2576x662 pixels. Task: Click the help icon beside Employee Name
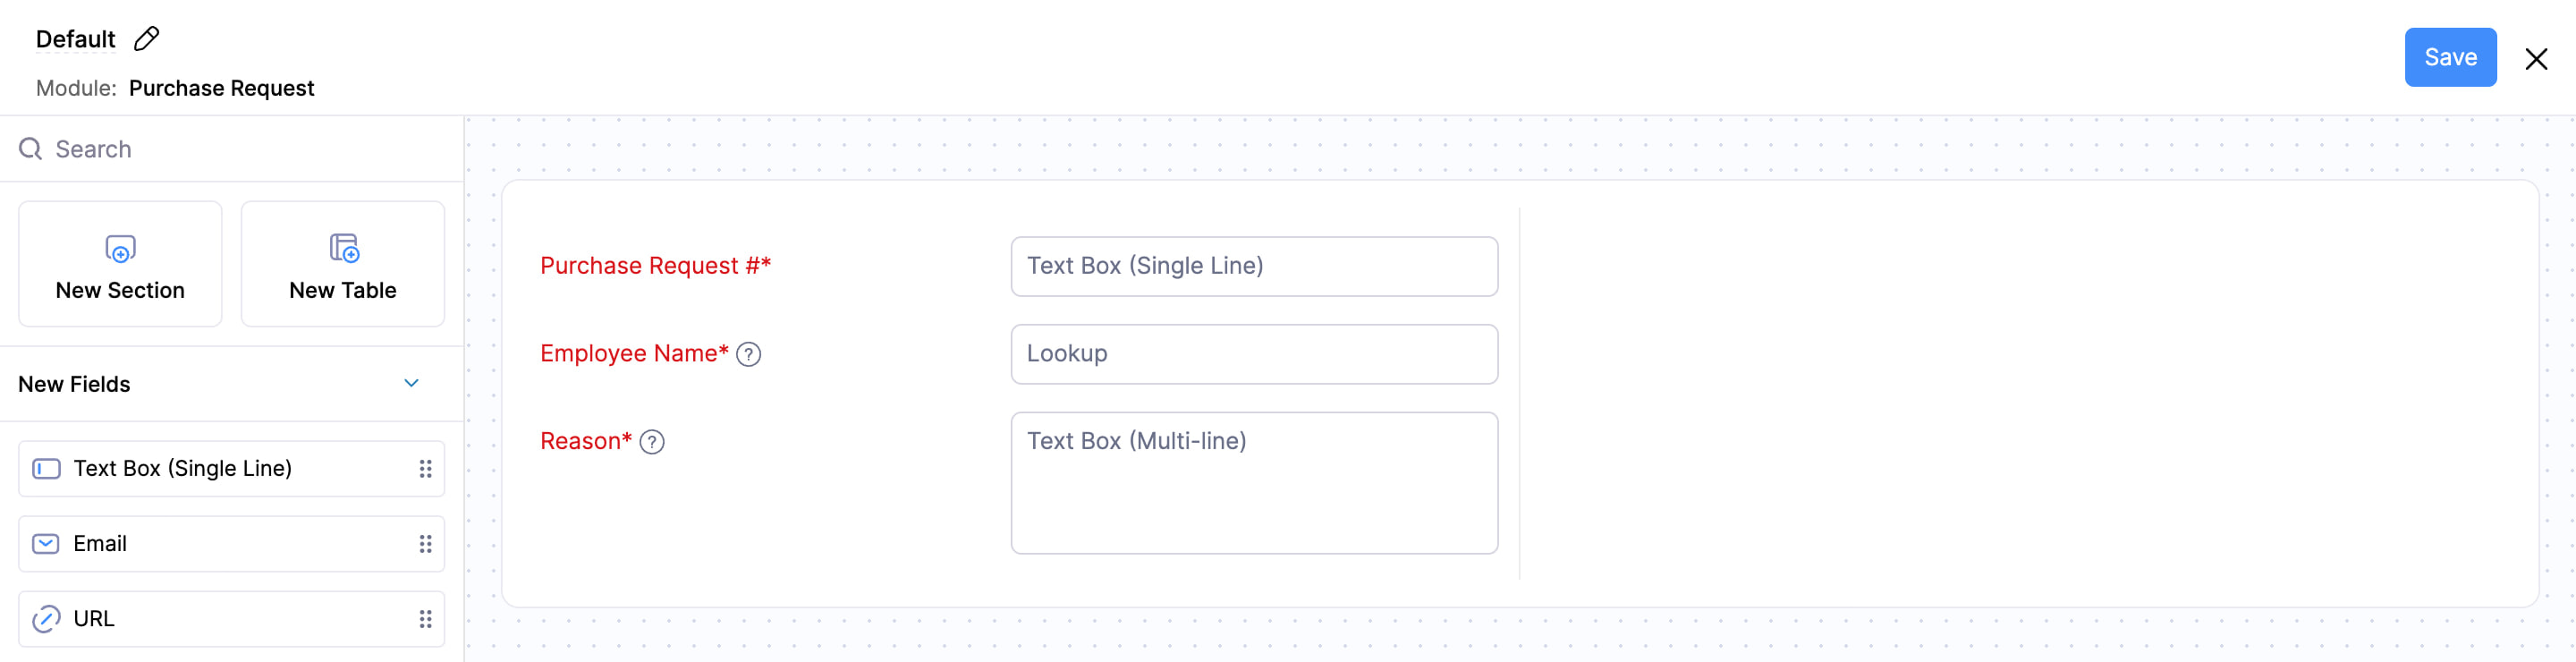[x=749, y=353]
